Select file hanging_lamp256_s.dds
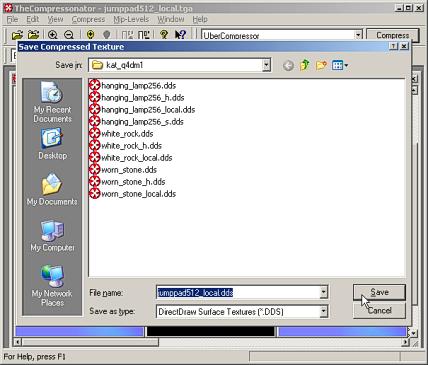 [136, 122]
